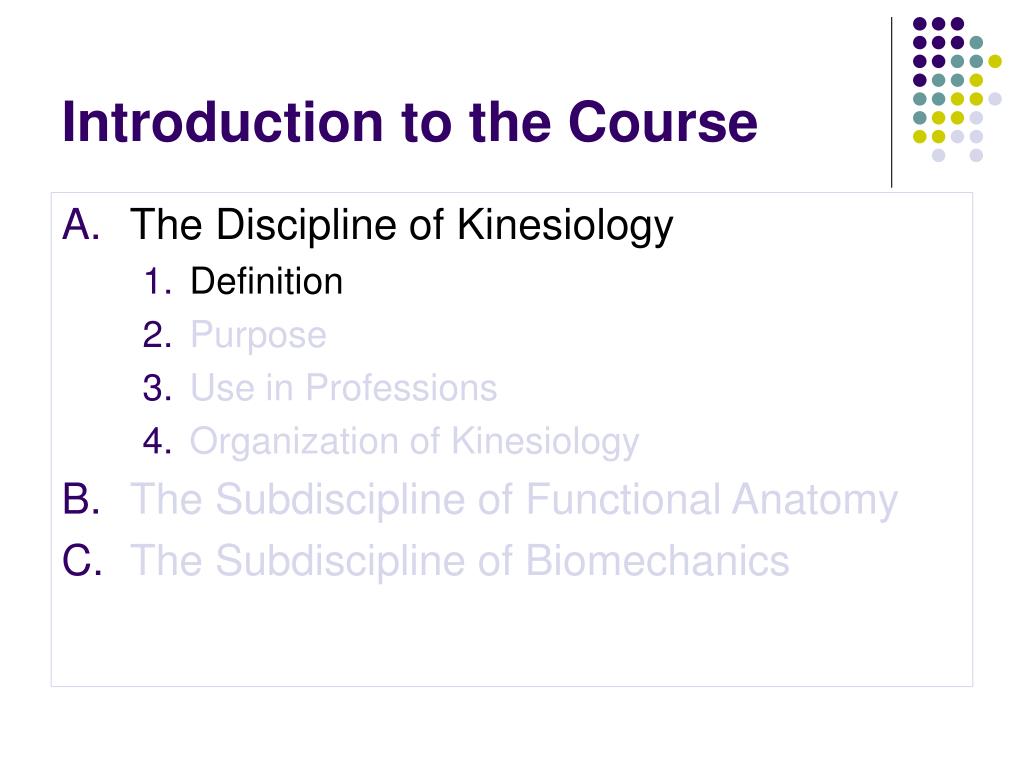
Task: Click list number '1.' before Definition
Action: 158,281
